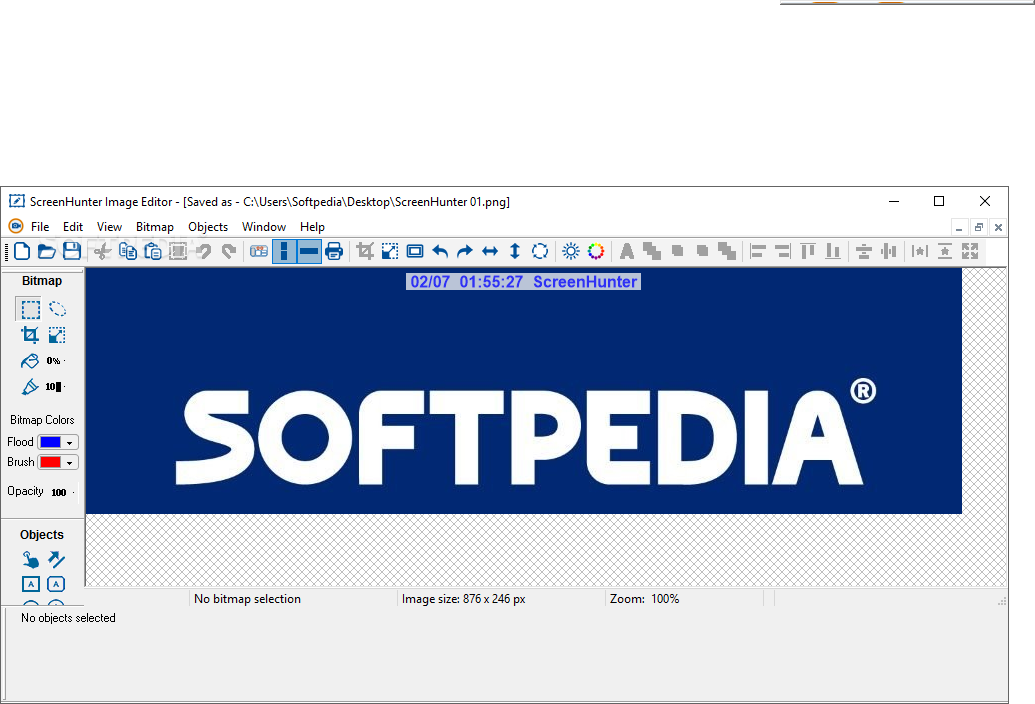This screenshot has width=1035, height=704.
Task: Open a file with the folder icon
Action: pyautogui.click(x=46, y=251)
